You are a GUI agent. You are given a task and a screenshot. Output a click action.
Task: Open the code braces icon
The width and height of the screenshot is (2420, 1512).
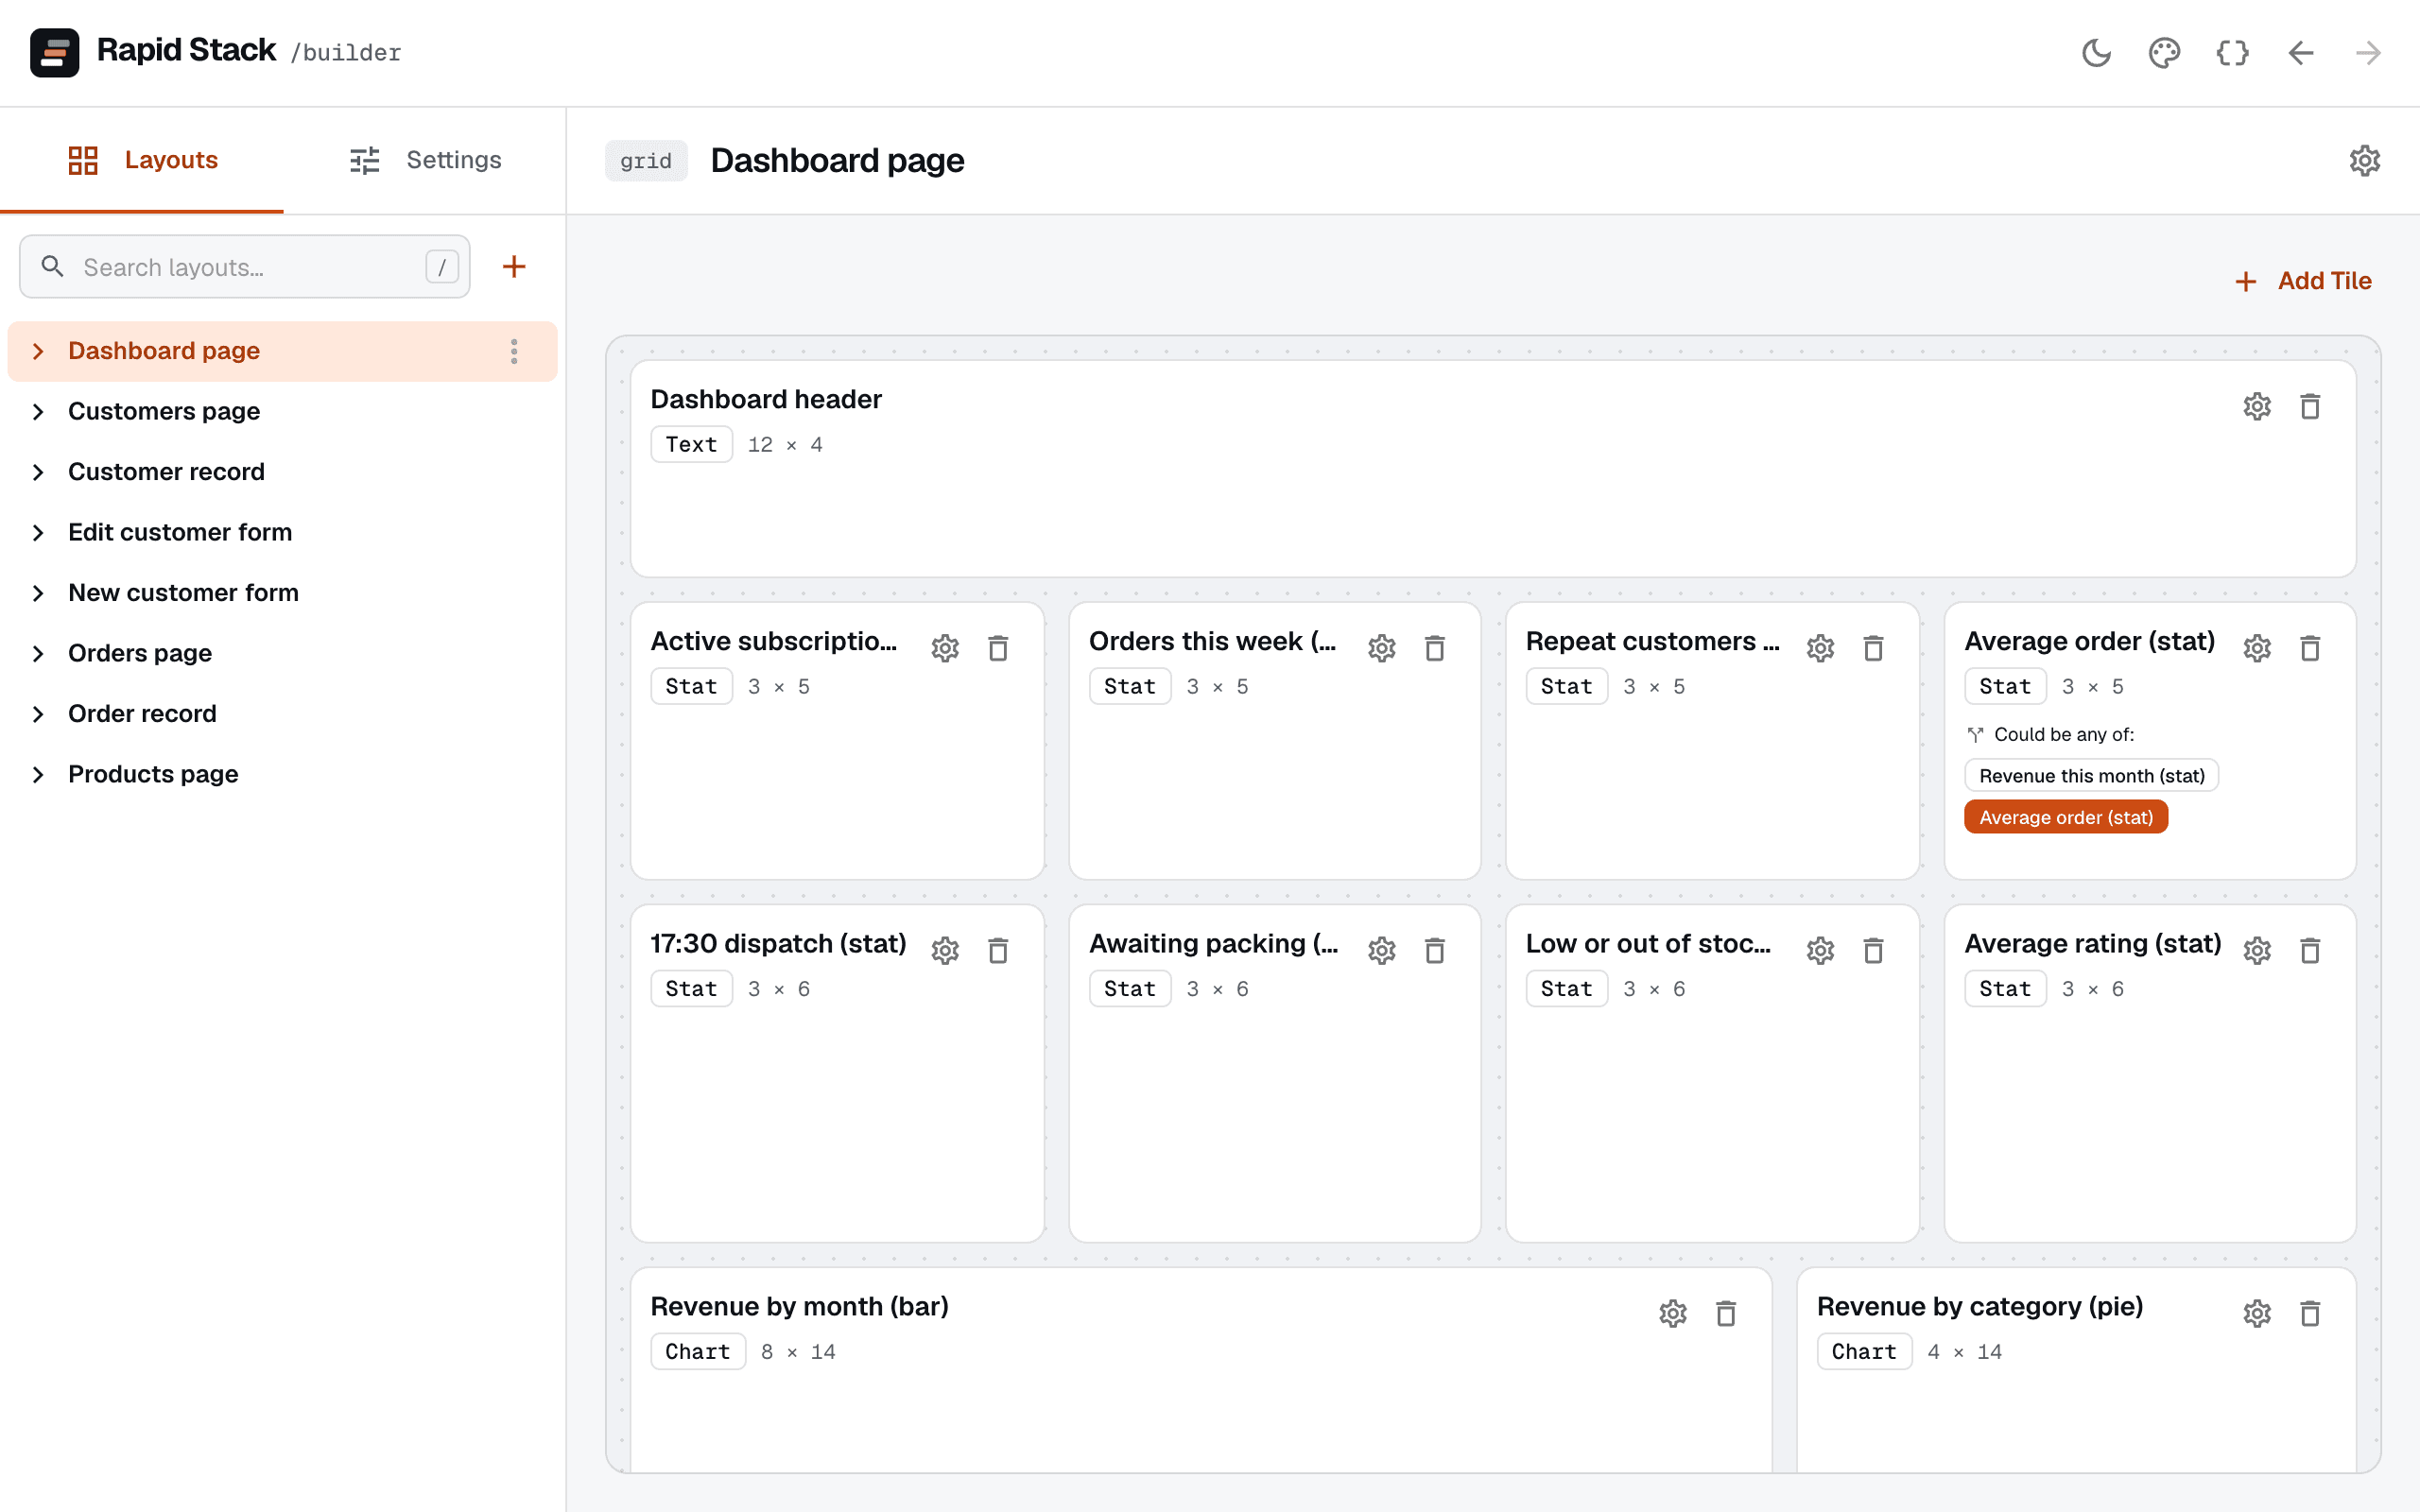(2232, 53)
